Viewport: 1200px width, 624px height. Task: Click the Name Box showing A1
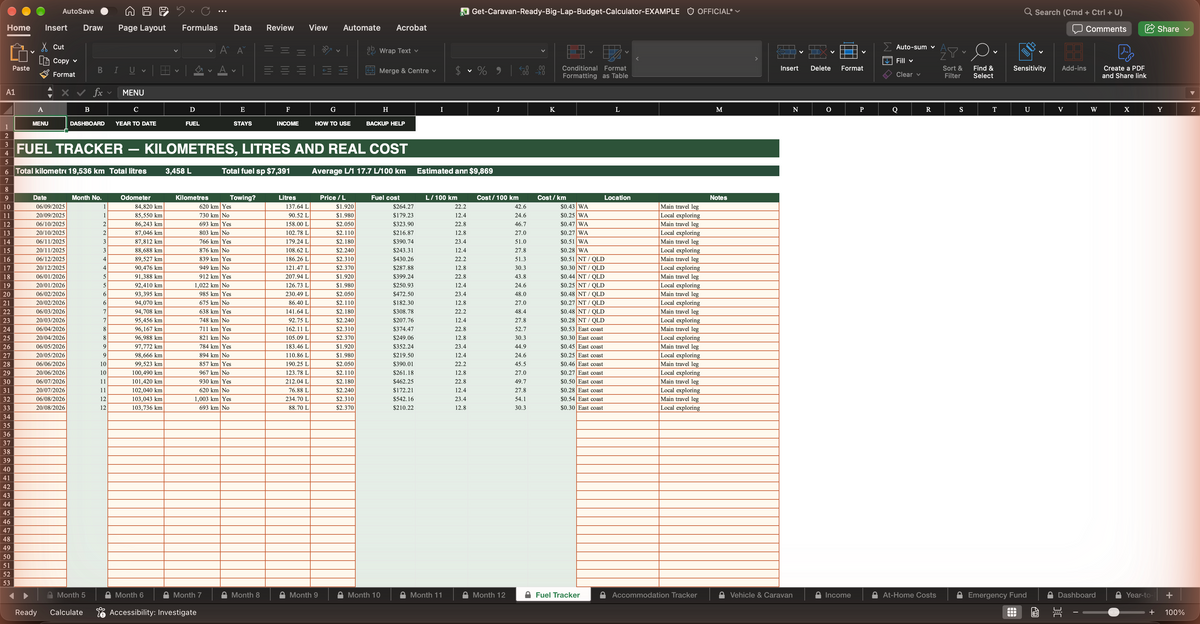(x=23, y=92)
